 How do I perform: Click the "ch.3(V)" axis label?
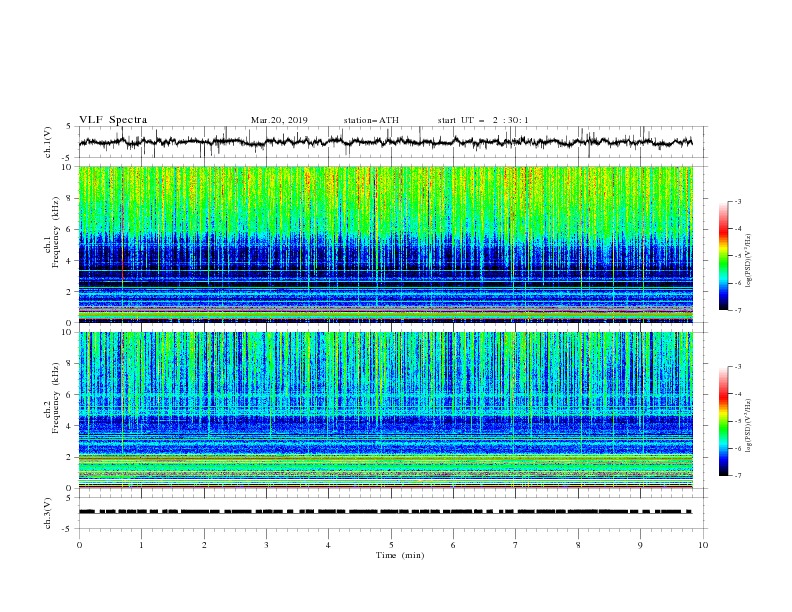(x=48, y=513)
